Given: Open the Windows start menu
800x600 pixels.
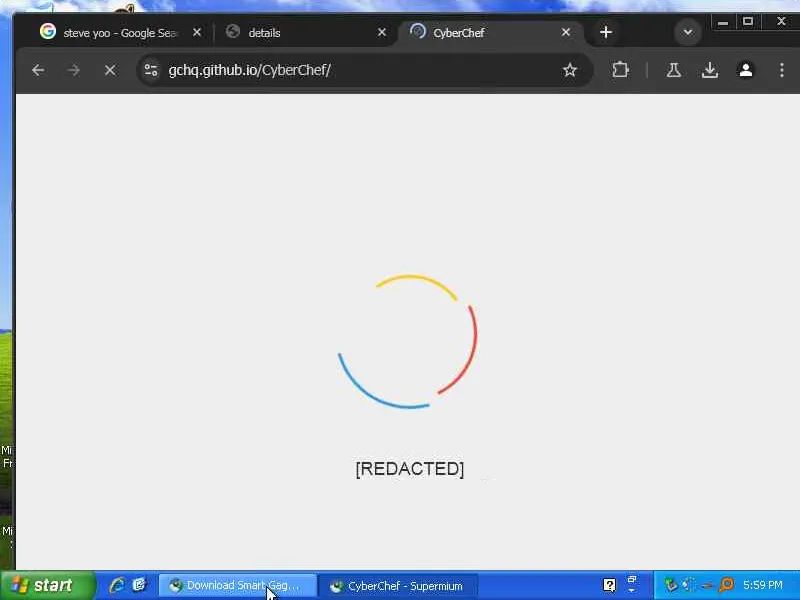Looking at the screenshot, I should coord(47,585).
